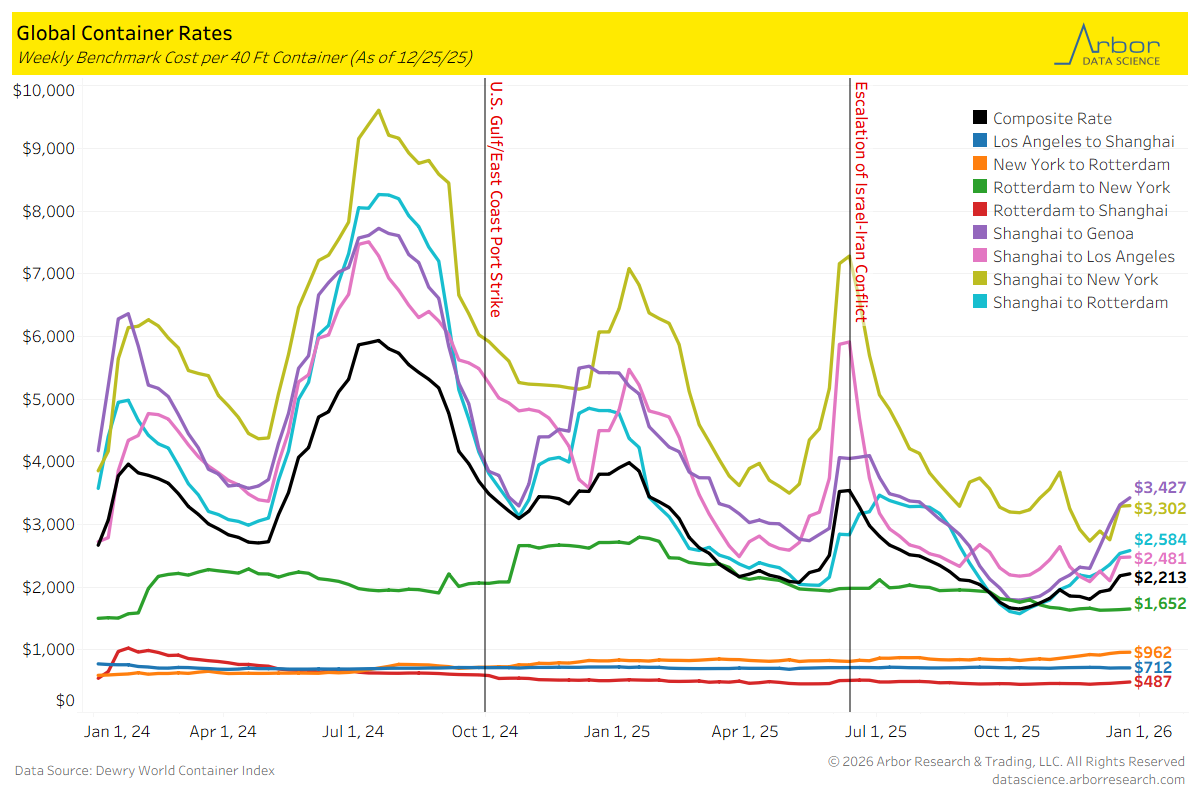
Task: Select the green Rotterdam to New York swatch
Action: 981,187
